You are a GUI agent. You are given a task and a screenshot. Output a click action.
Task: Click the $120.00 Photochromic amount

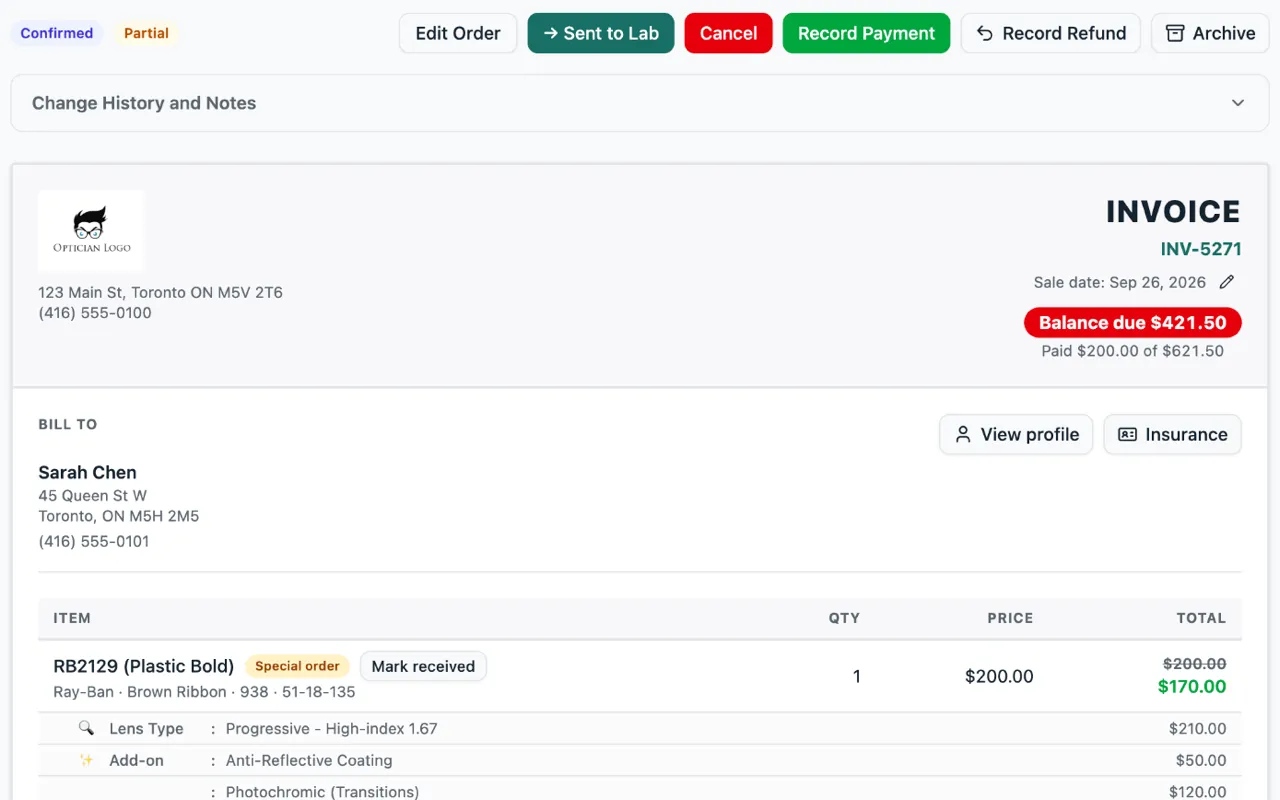(1197, 792)
